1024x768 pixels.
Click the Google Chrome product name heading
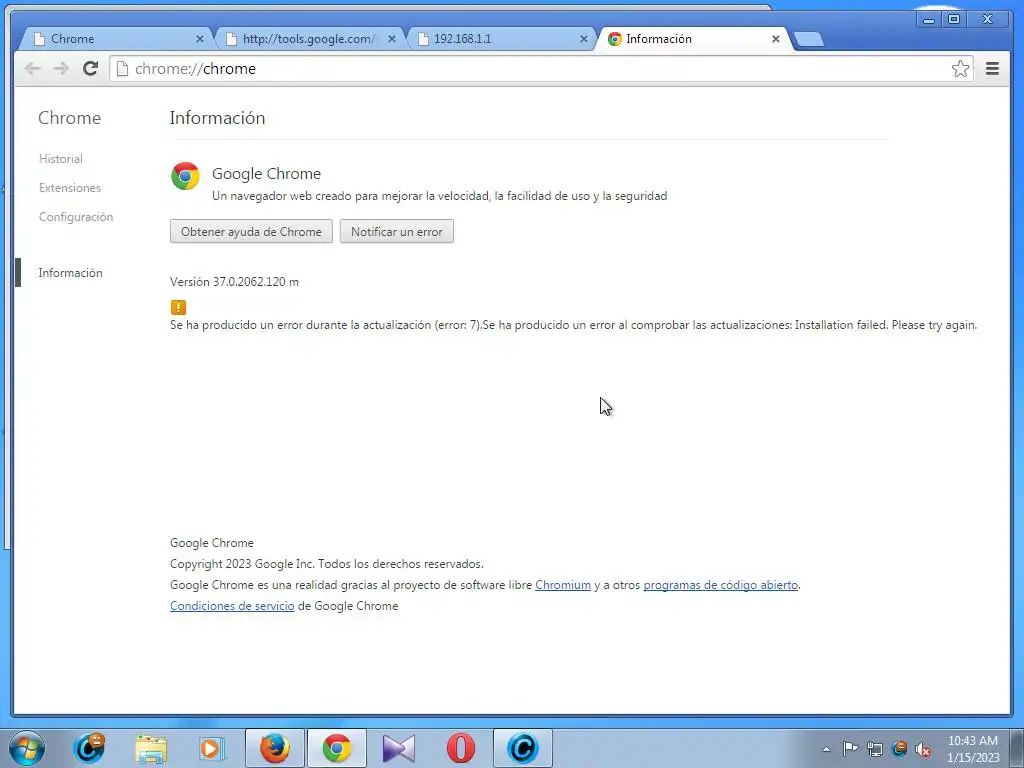(266, 174)
